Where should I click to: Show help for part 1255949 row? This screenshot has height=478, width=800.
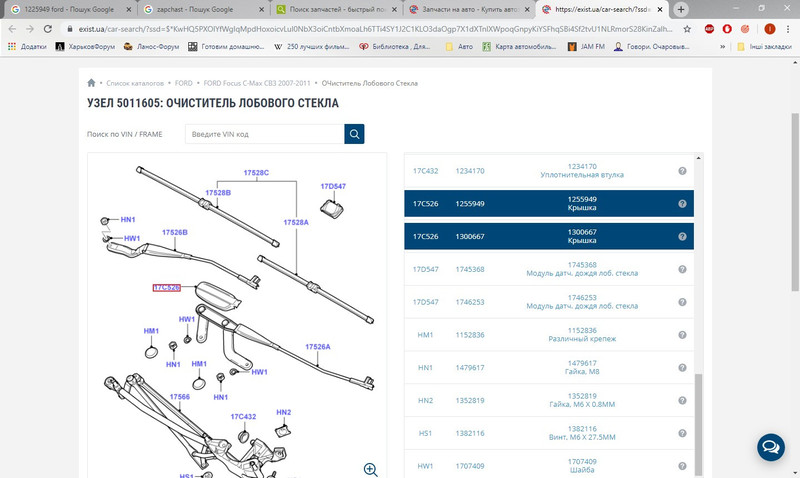682,204
